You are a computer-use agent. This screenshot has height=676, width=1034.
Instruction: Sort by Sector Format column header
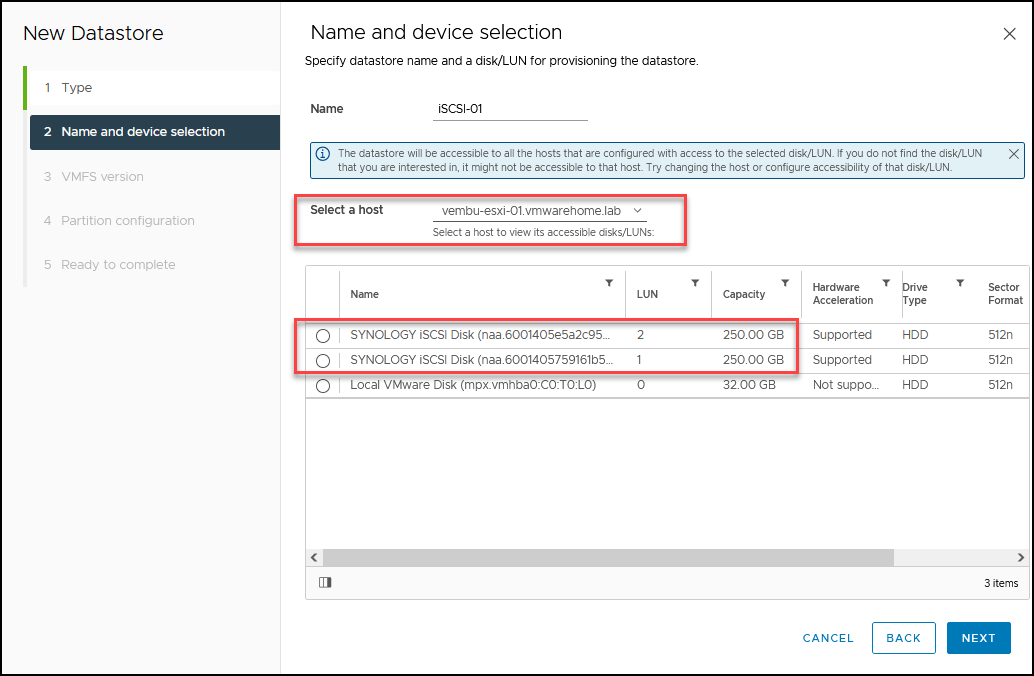pyautogui.click(x=1005, y=293)
